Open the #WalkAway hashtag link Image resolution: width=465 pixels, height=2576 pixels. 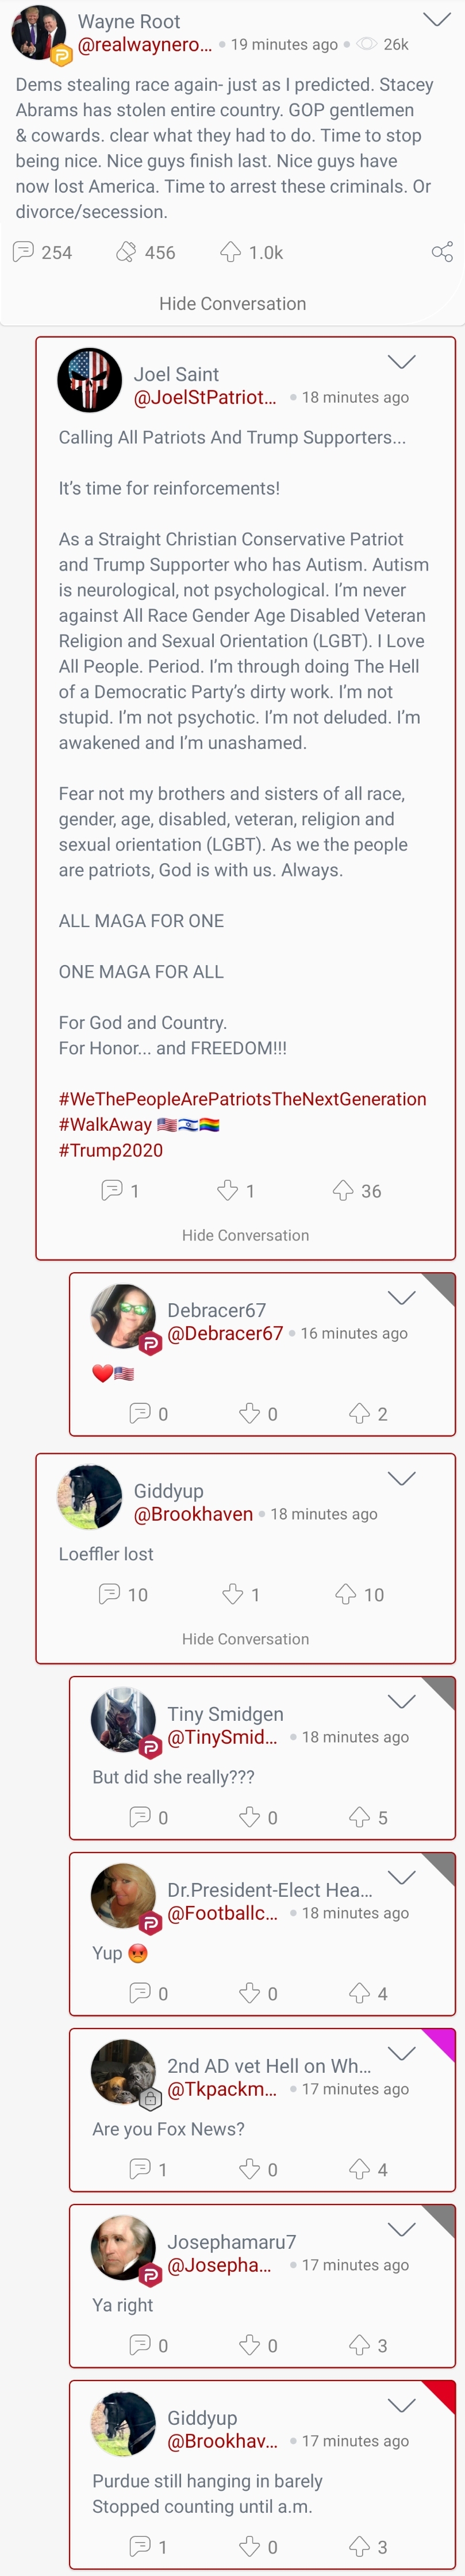click(105, 1124)
